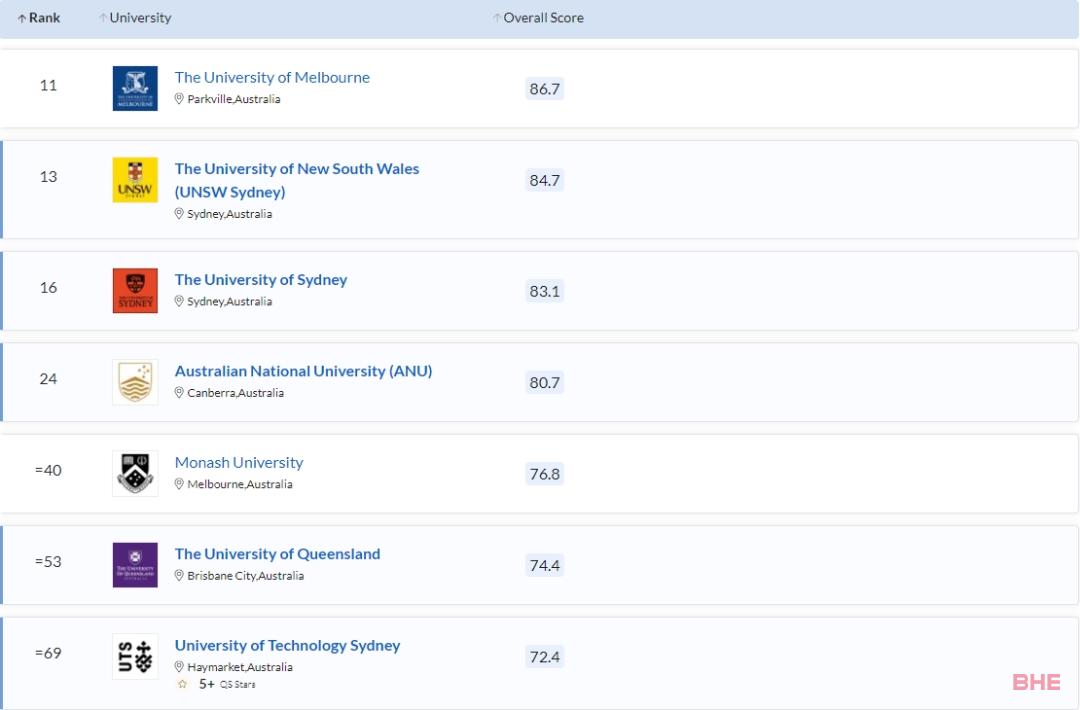1080x710 pixels.
Task: Open The University of Sydney logo
Action: (135, 291)
